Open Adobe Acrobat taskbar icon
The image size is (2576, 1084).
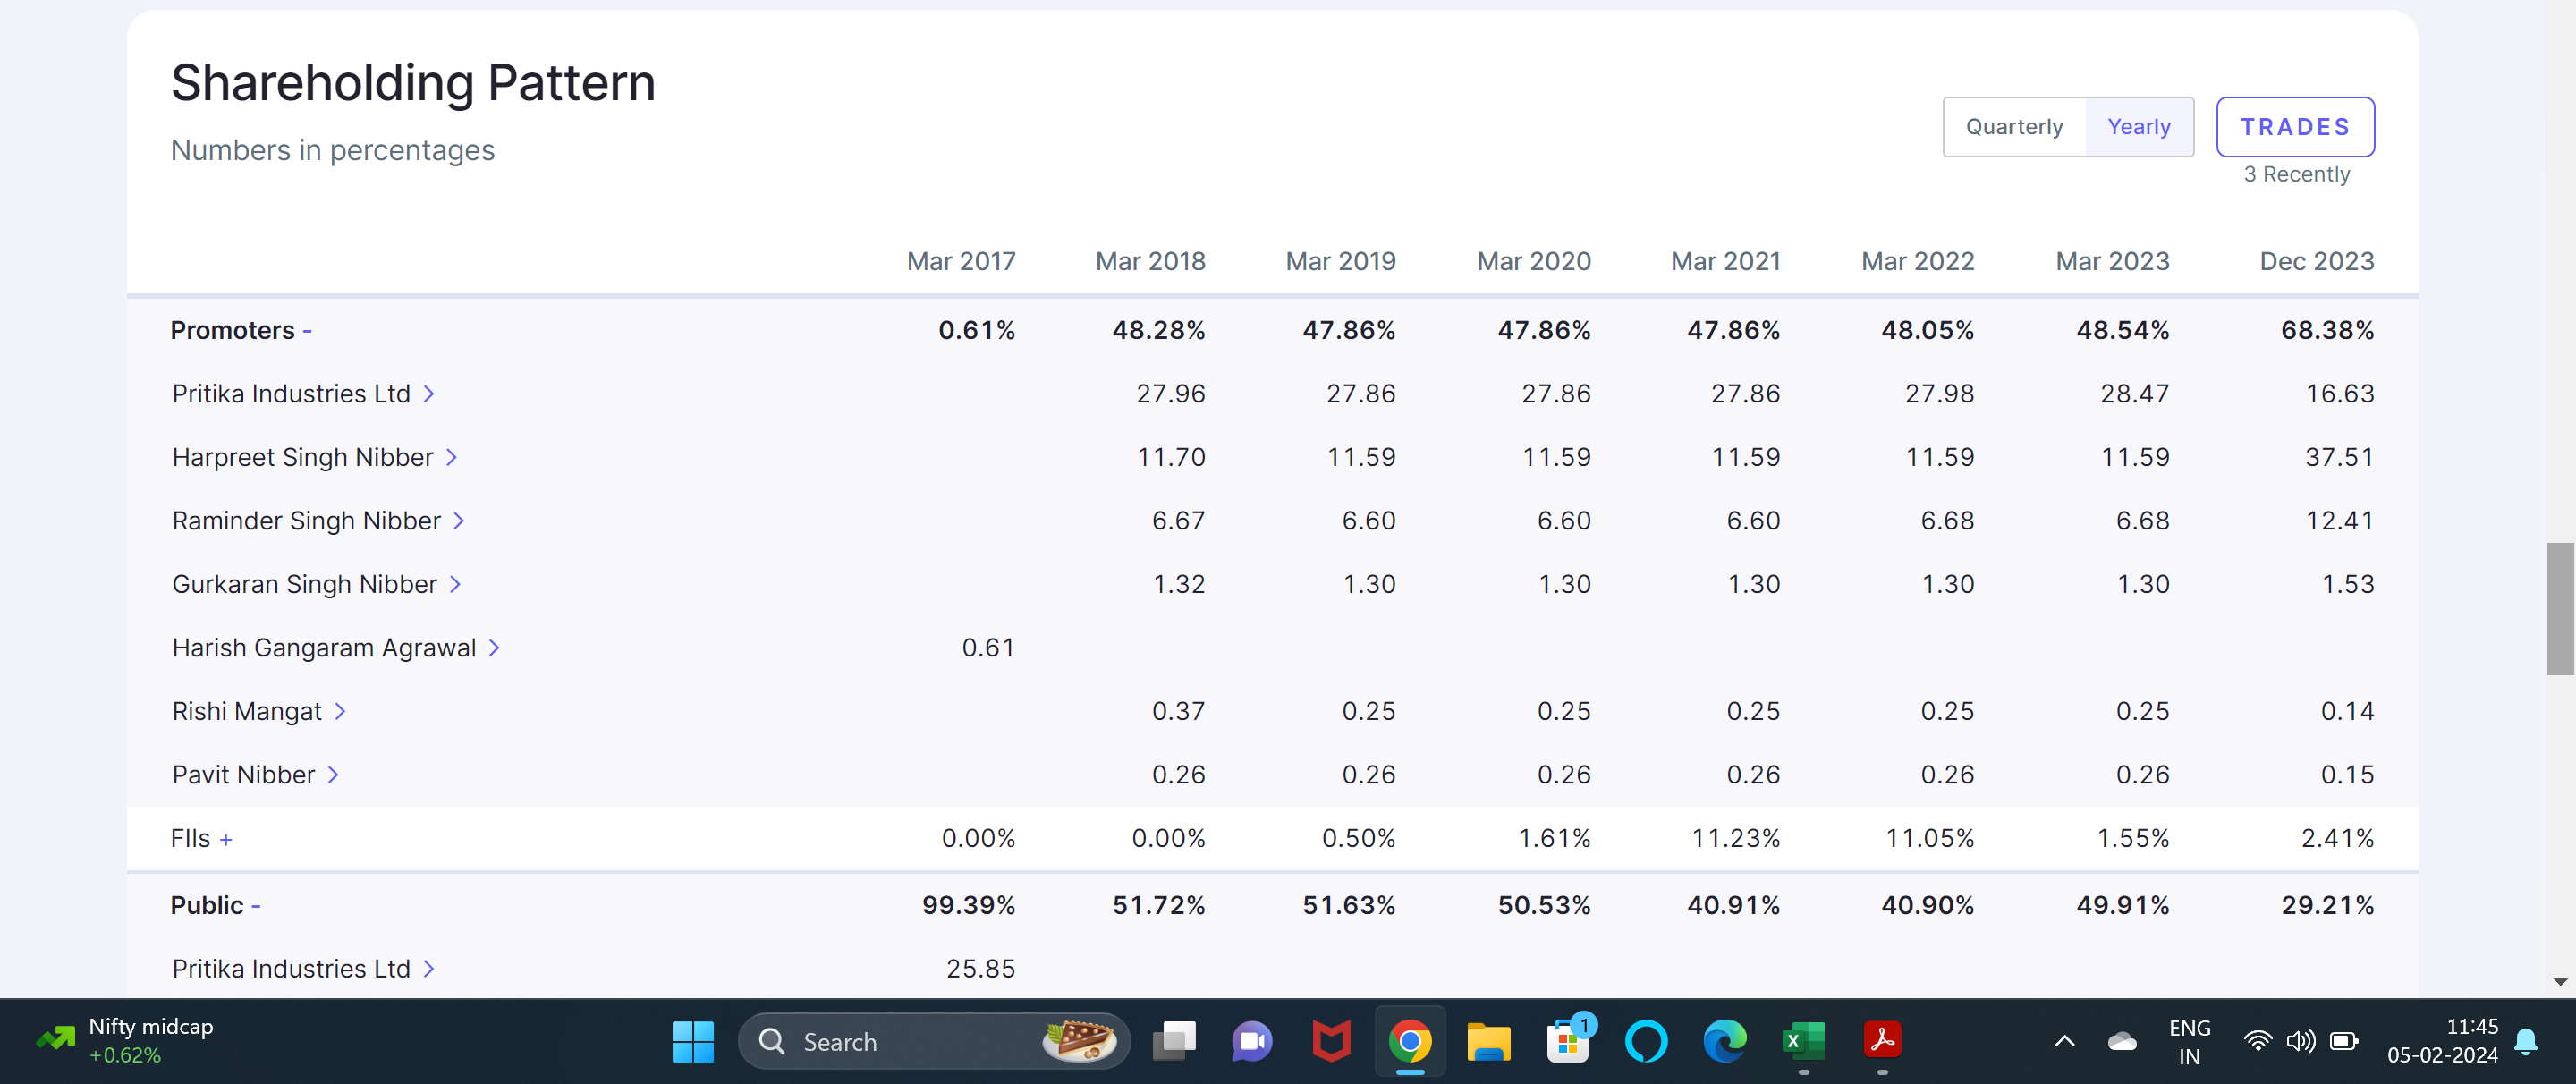click(1882, 1042)
